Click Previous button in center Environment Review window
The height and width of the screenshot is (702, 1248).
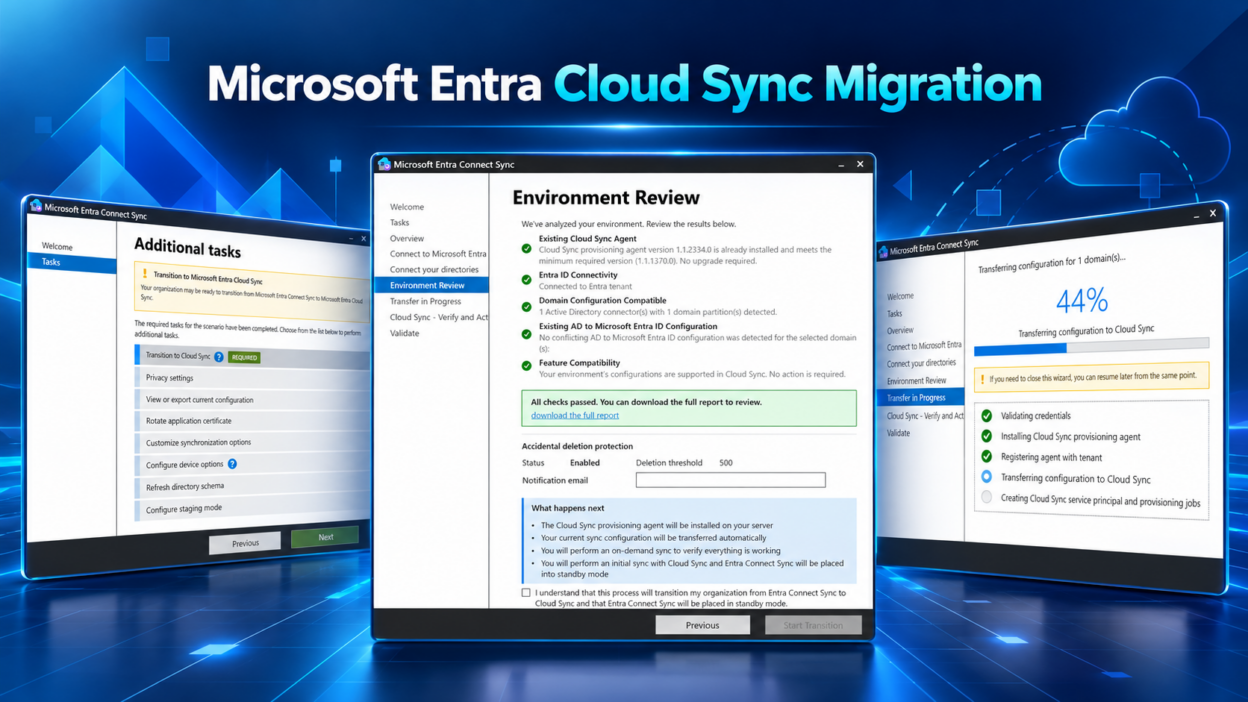702,625
